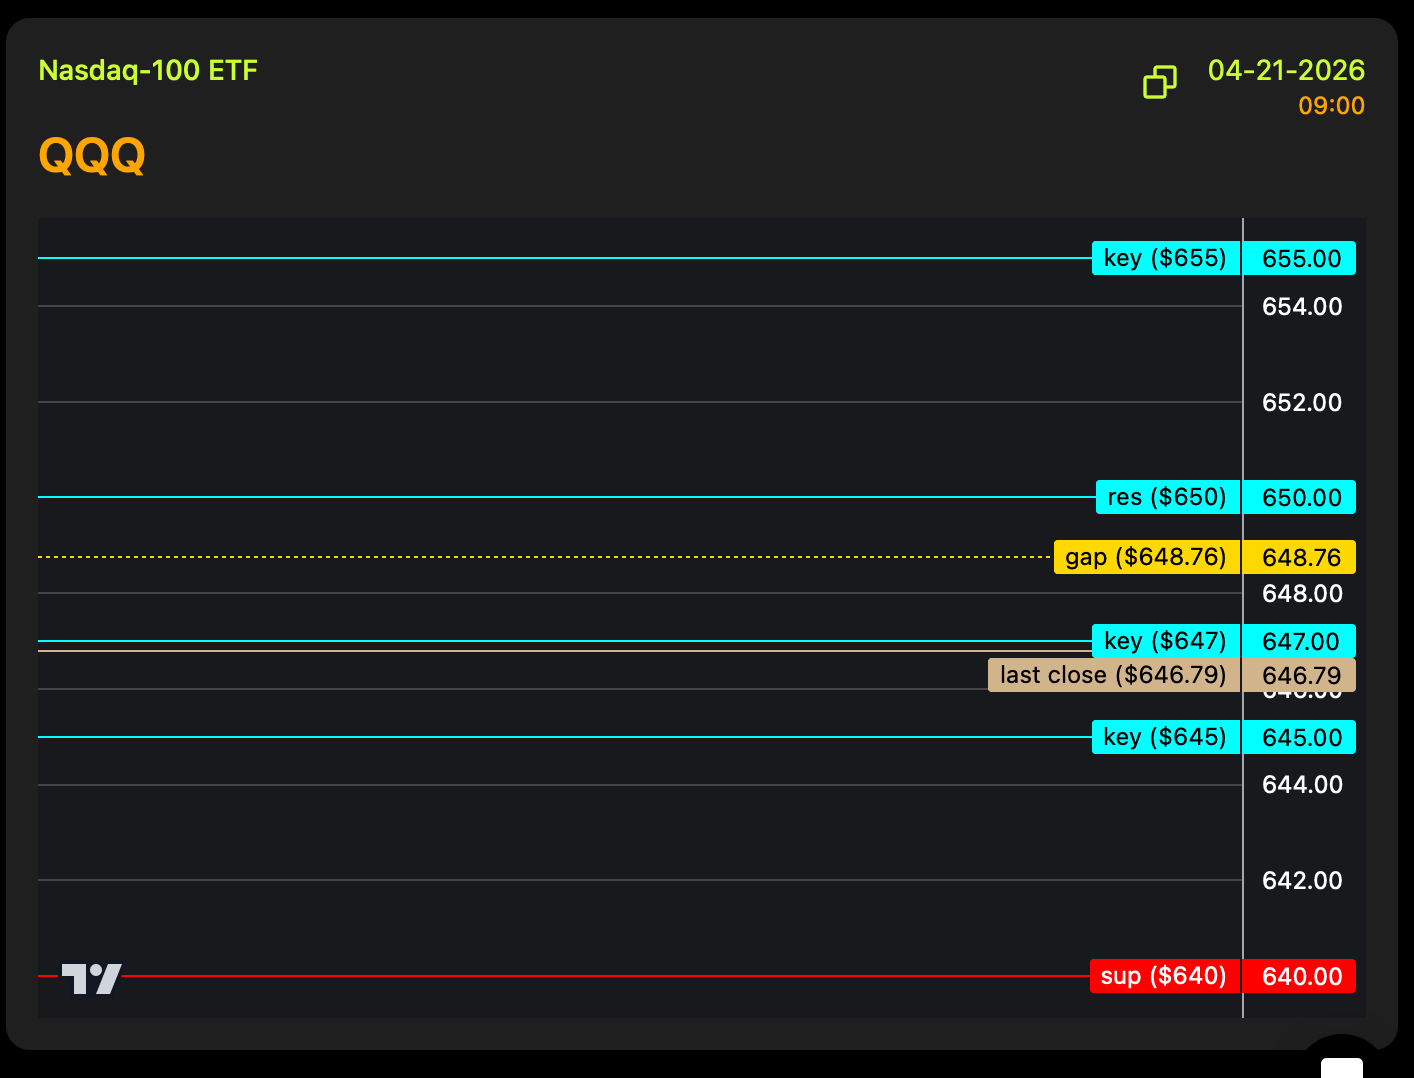Click the 655.00 cyan price tag
The height and width of the screenshot is (1078, 1414).
tap(1300, 258)
